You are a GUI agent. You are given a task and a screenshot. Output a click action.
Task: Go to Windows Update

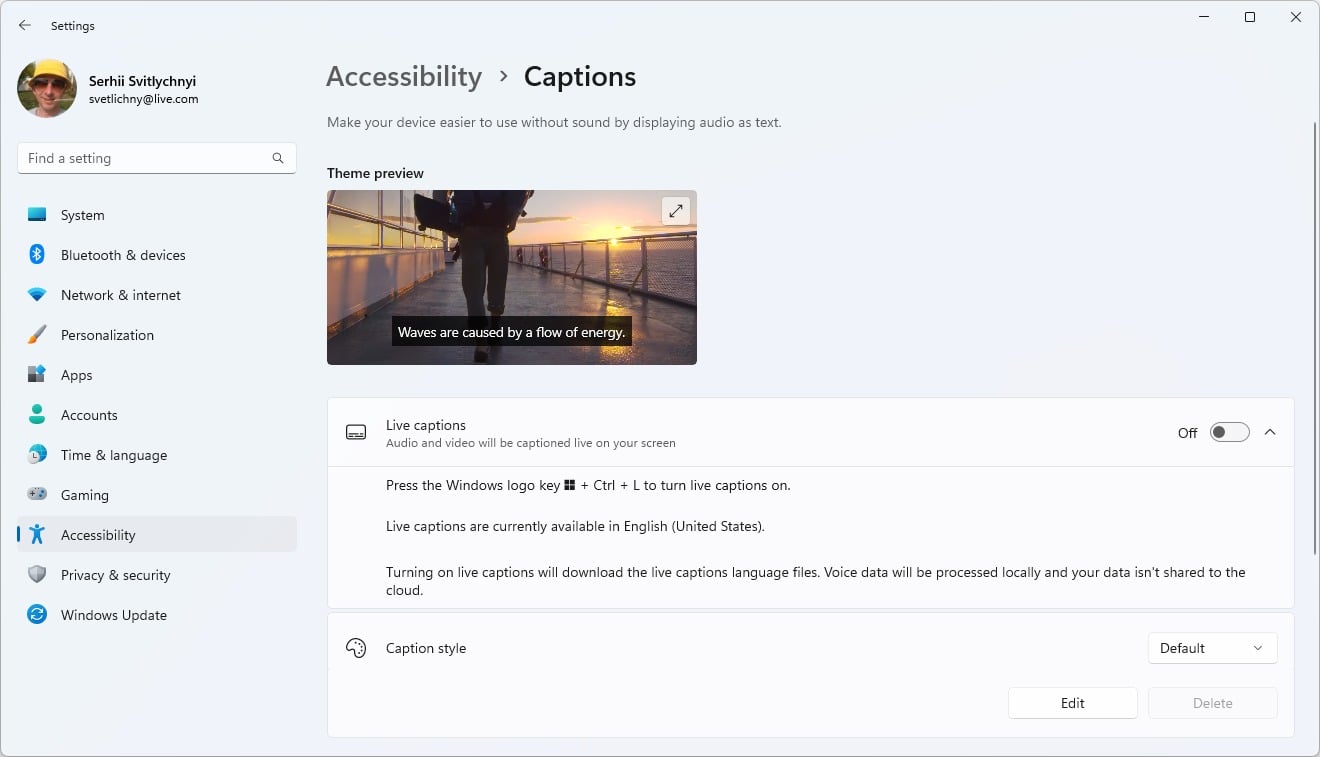157,615
